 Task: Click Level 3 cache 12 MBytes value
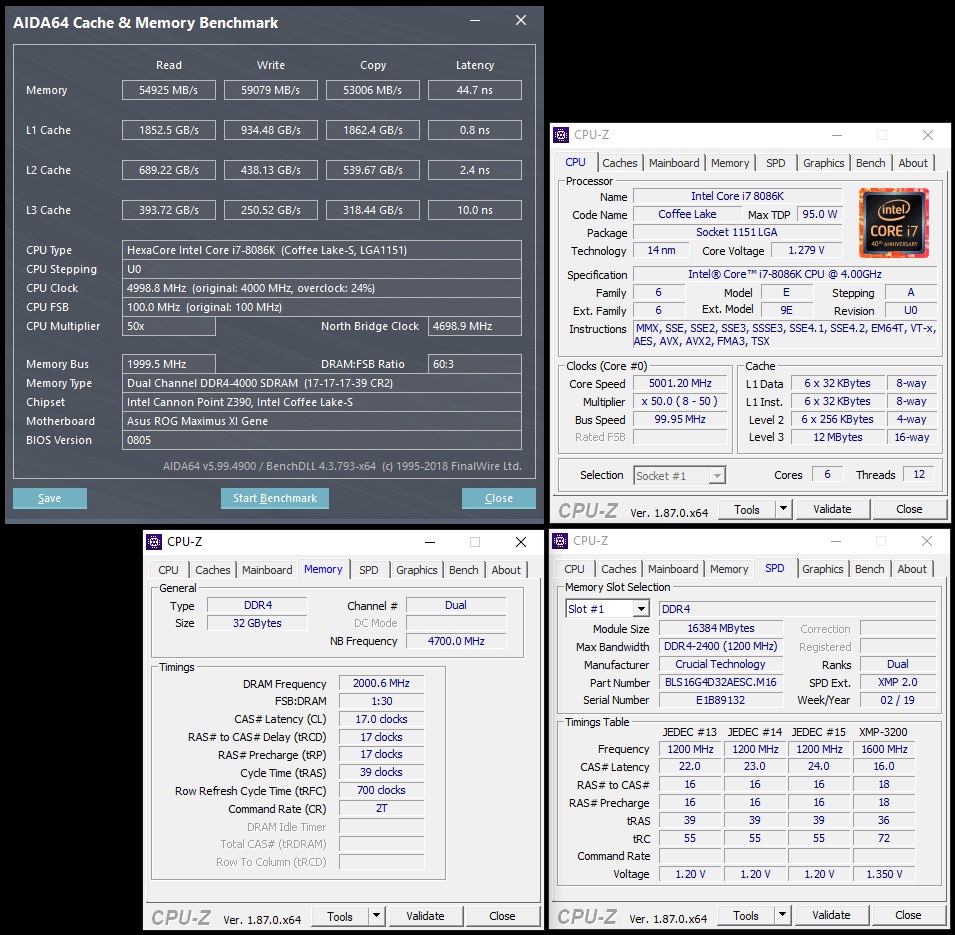point(837,437)
